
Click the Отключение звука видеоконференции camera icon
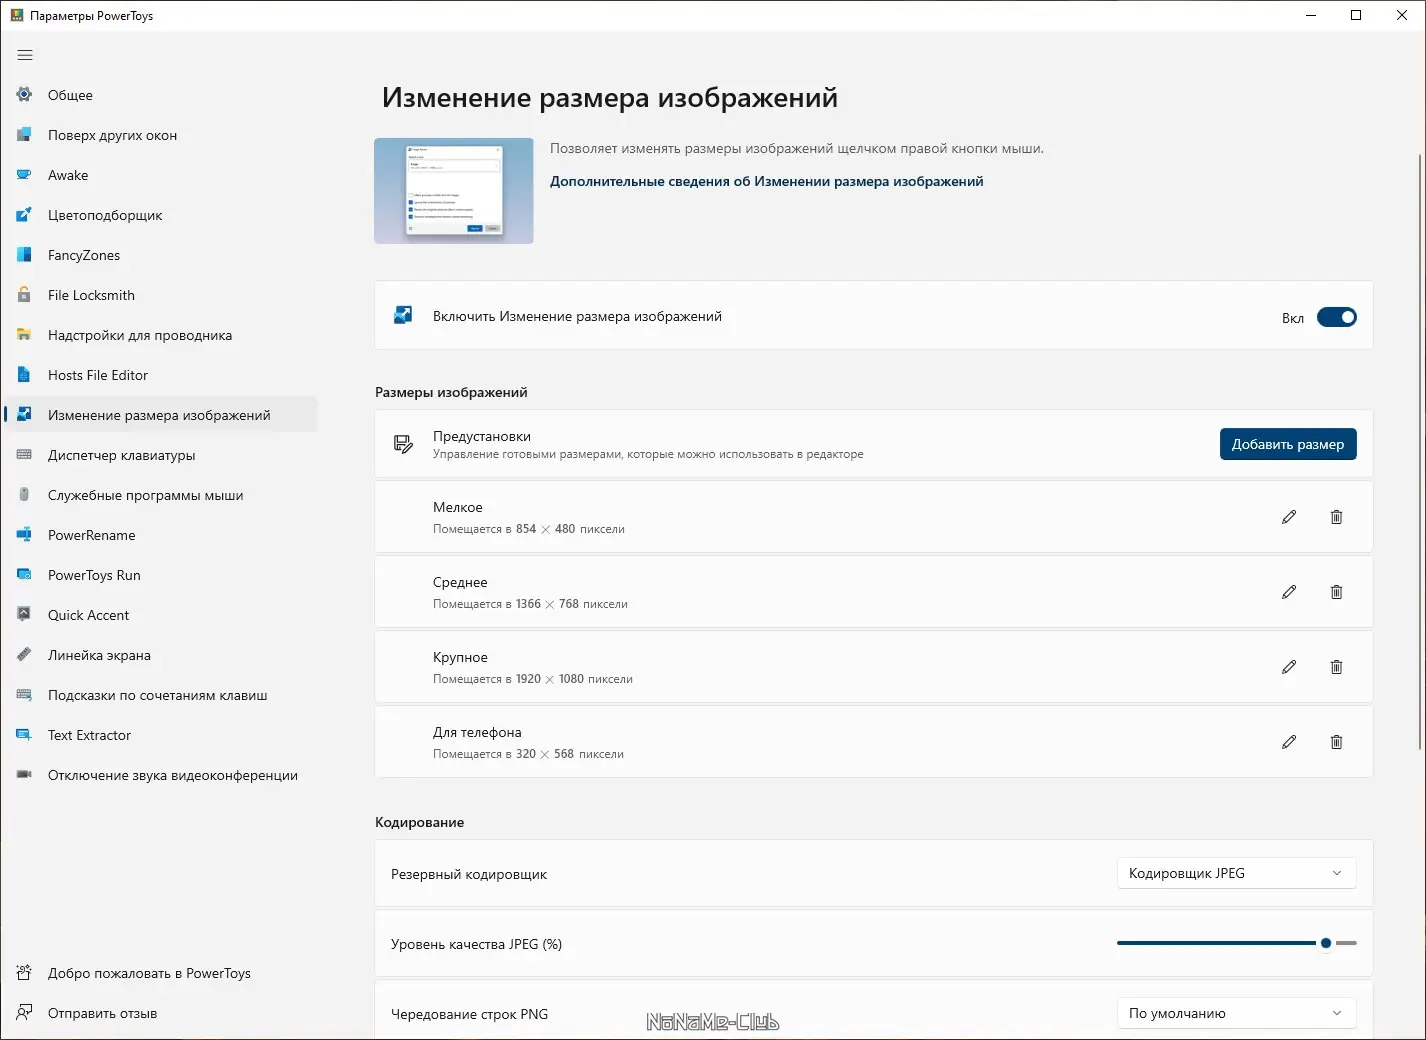[x=24, y=775]
